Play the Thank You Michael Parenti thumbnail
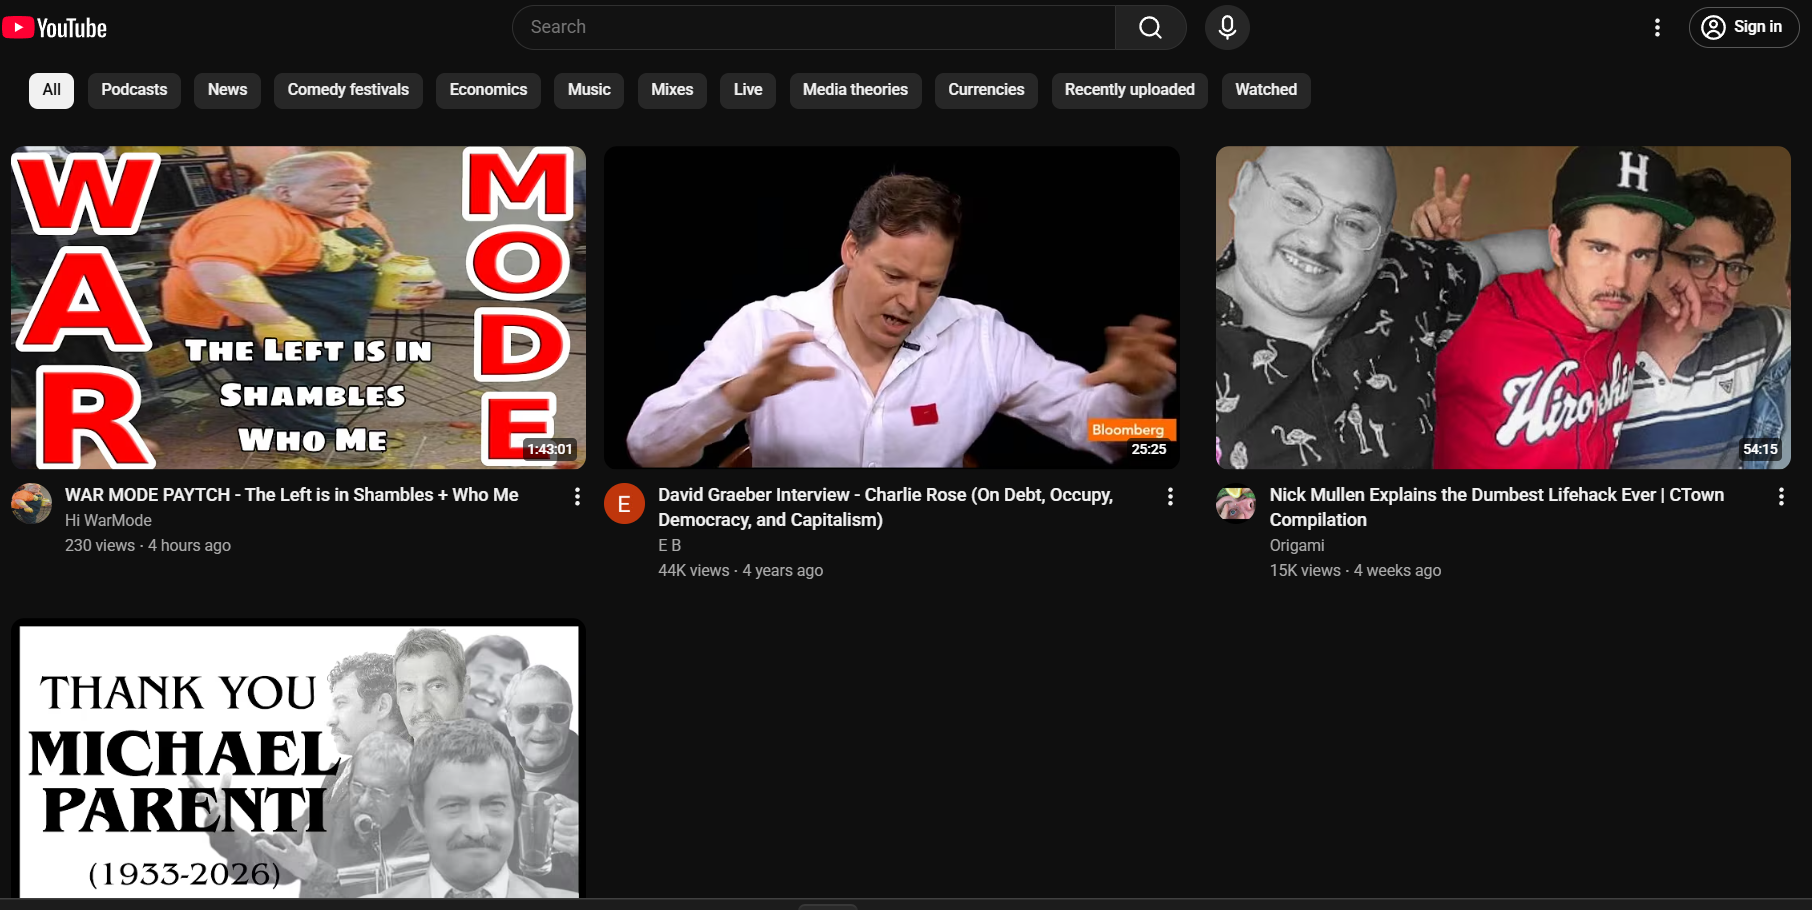 298,760
